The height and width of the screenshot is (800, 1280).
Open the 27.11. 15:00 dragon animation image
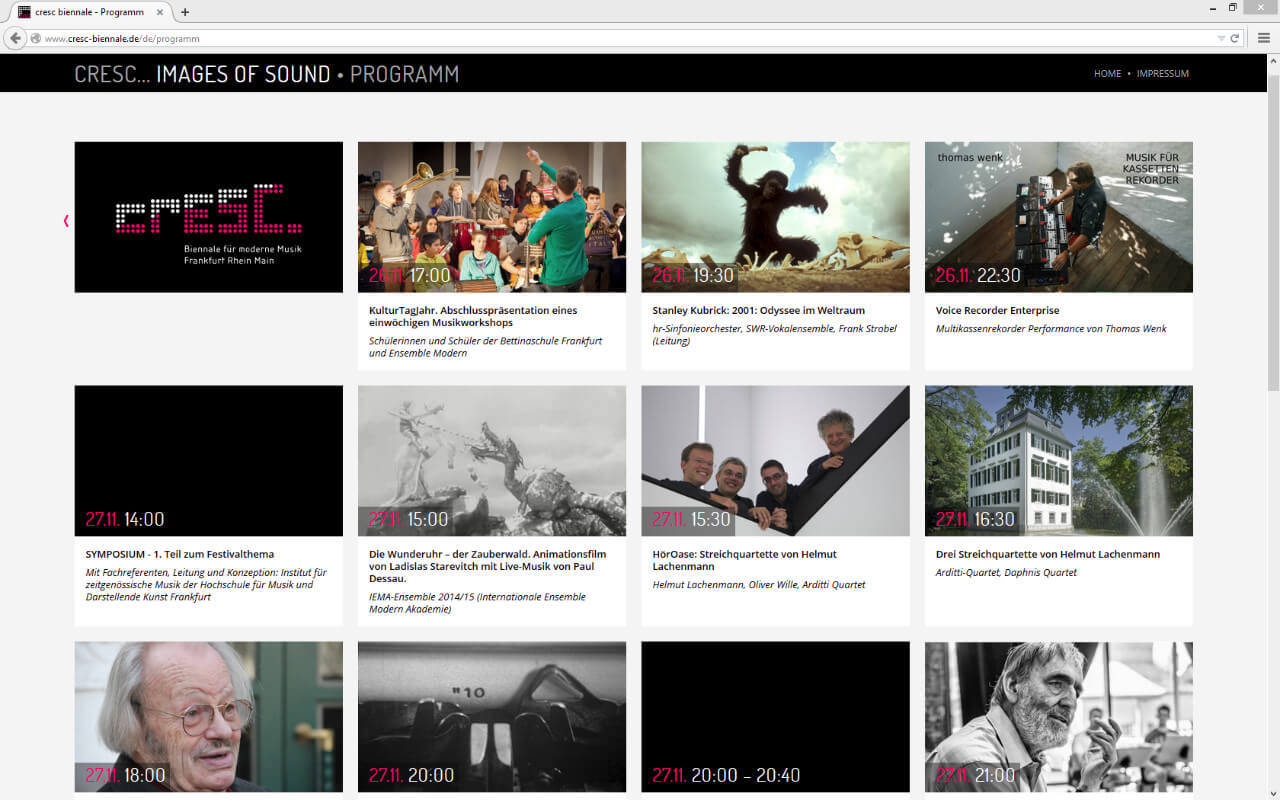click(x=492, y=461)
